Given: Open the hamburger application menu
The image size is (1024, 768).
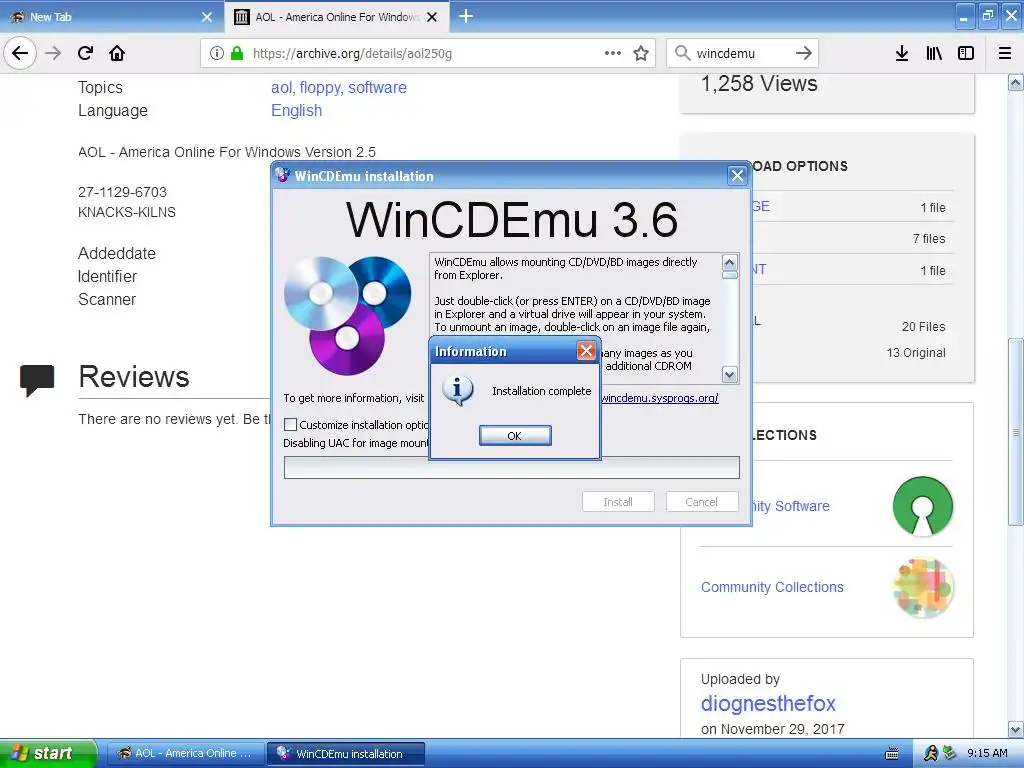Looking at the screenshot, I should [x=1005, y=53].
